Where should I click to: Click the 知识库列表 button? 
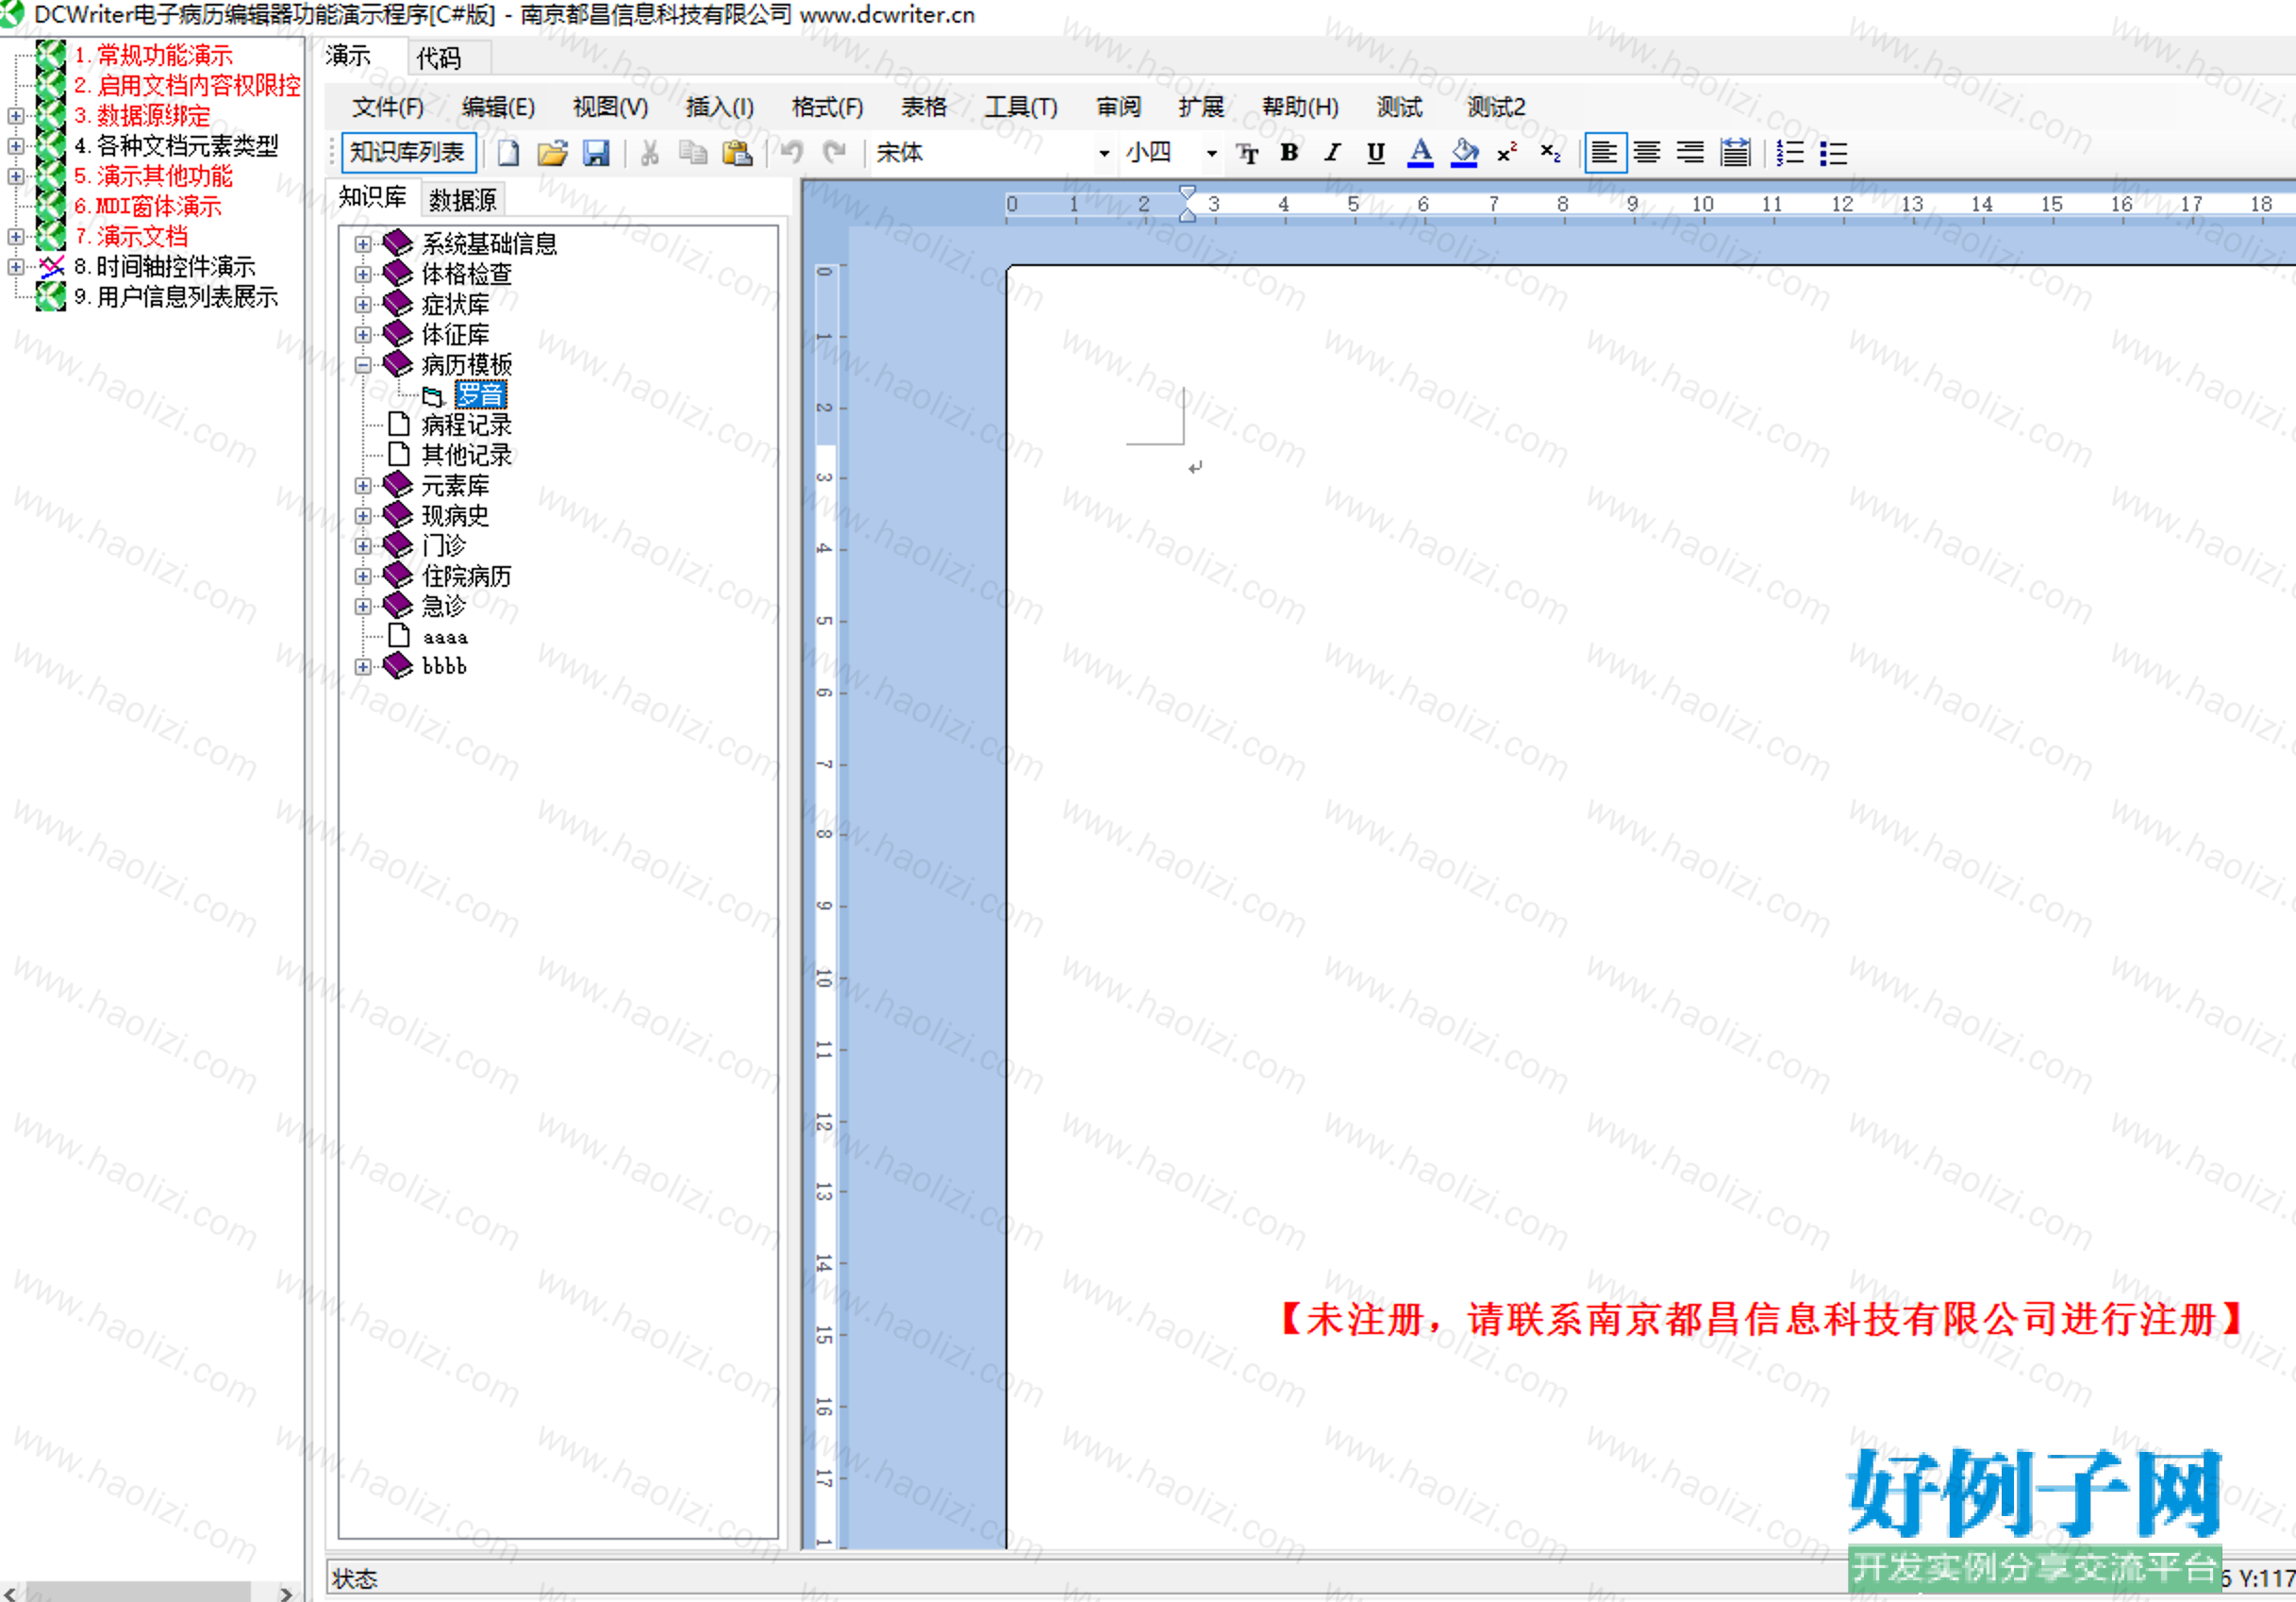point(408,153)
